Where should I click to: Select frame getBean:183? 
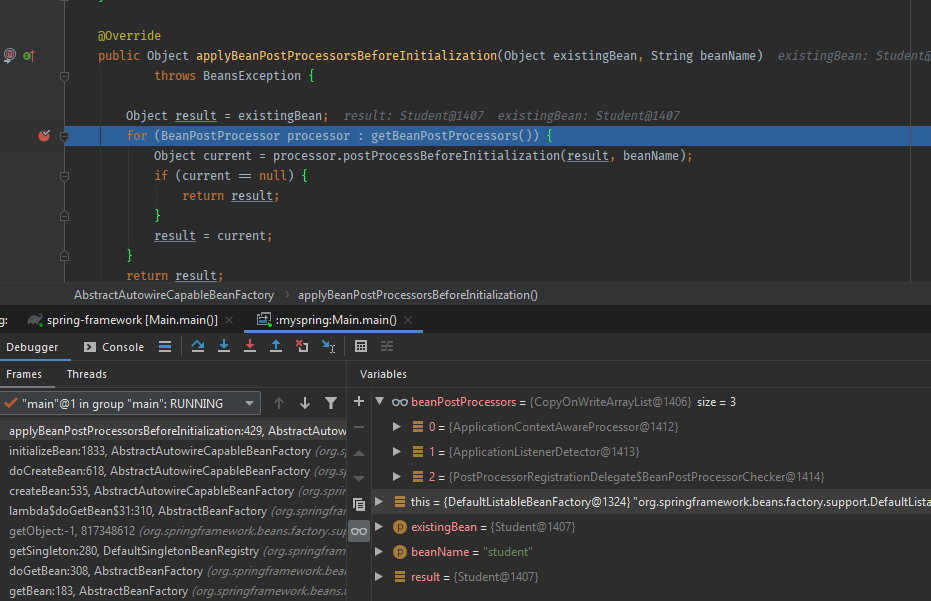[173, 591]
